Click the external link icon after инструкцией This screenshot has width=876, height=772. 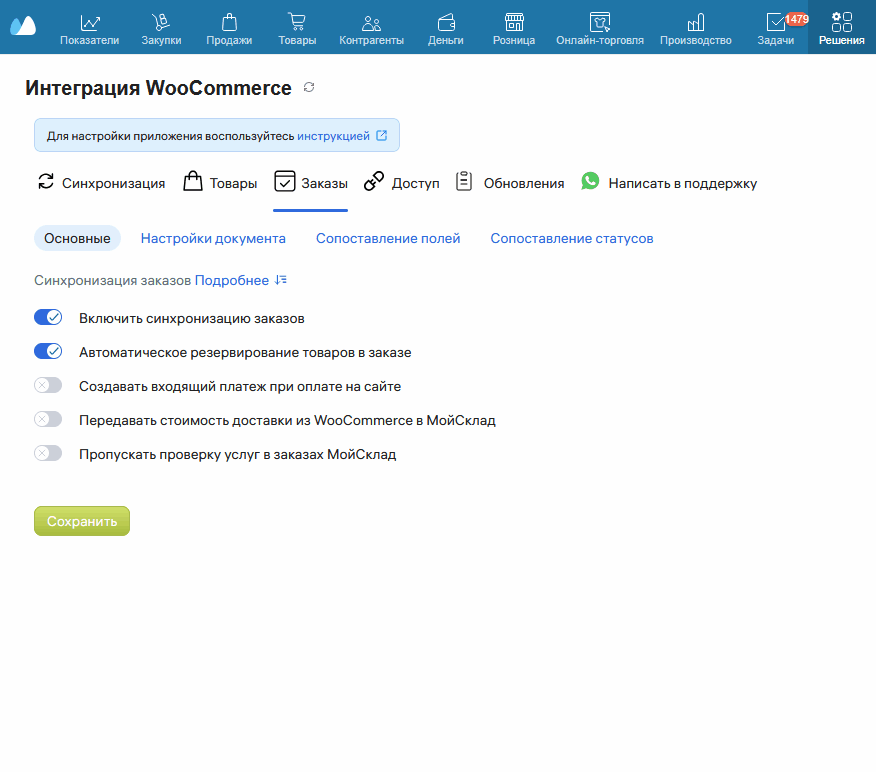coord(382,135)
